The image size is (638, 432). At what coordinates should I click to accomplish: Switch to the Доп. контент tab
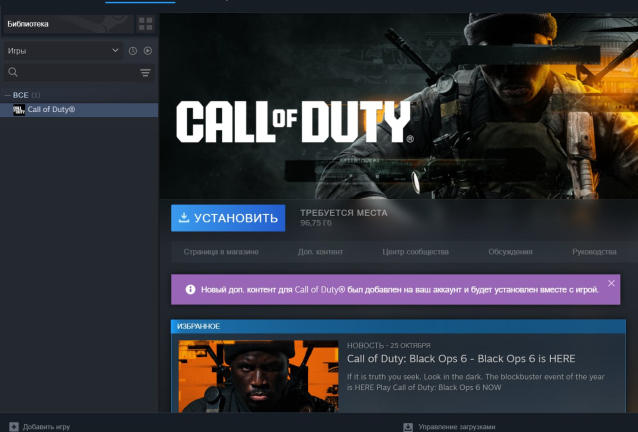[x=320, y=252]
